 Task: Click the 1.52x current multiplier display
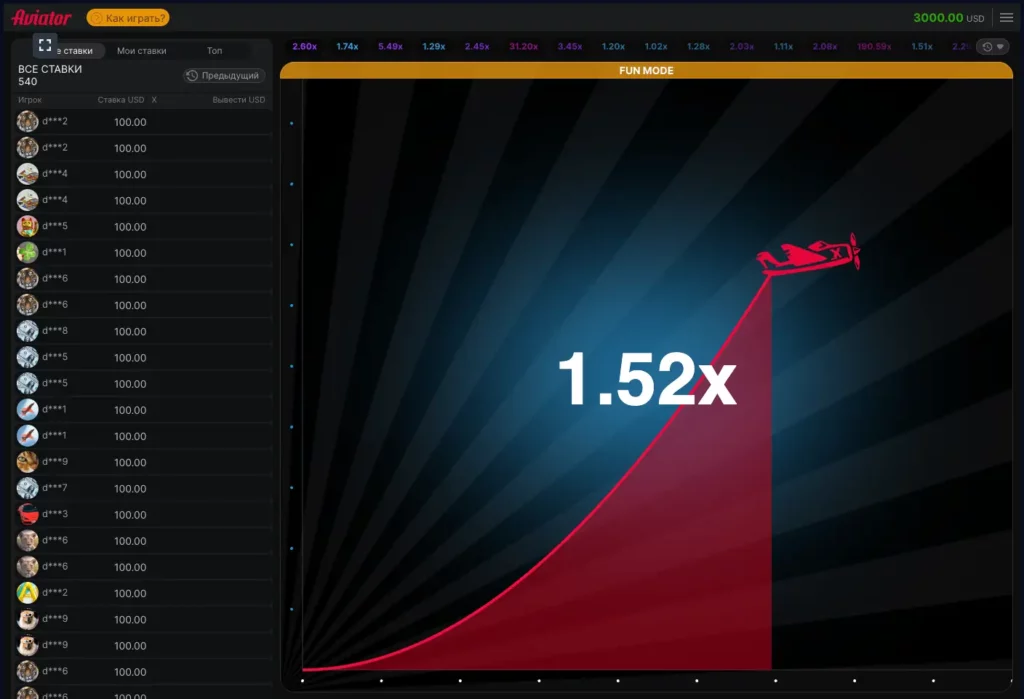pos(646,380)
